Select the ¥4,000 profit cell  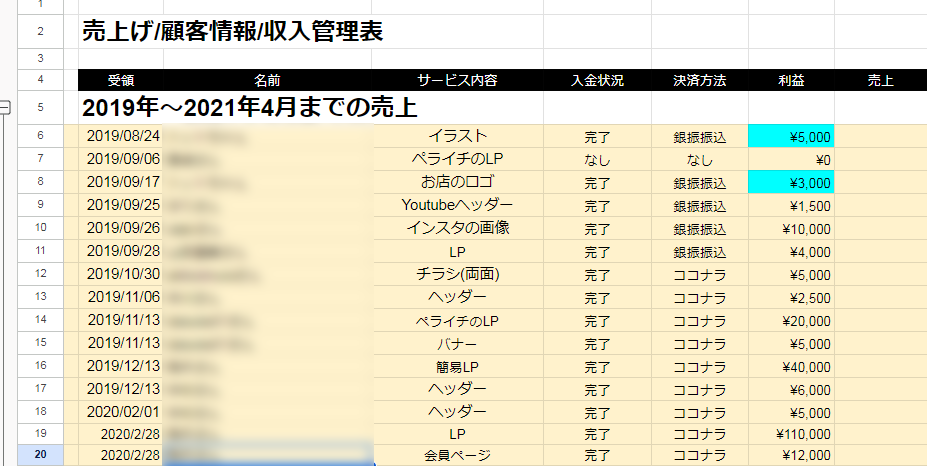click(x=791, y=251)
